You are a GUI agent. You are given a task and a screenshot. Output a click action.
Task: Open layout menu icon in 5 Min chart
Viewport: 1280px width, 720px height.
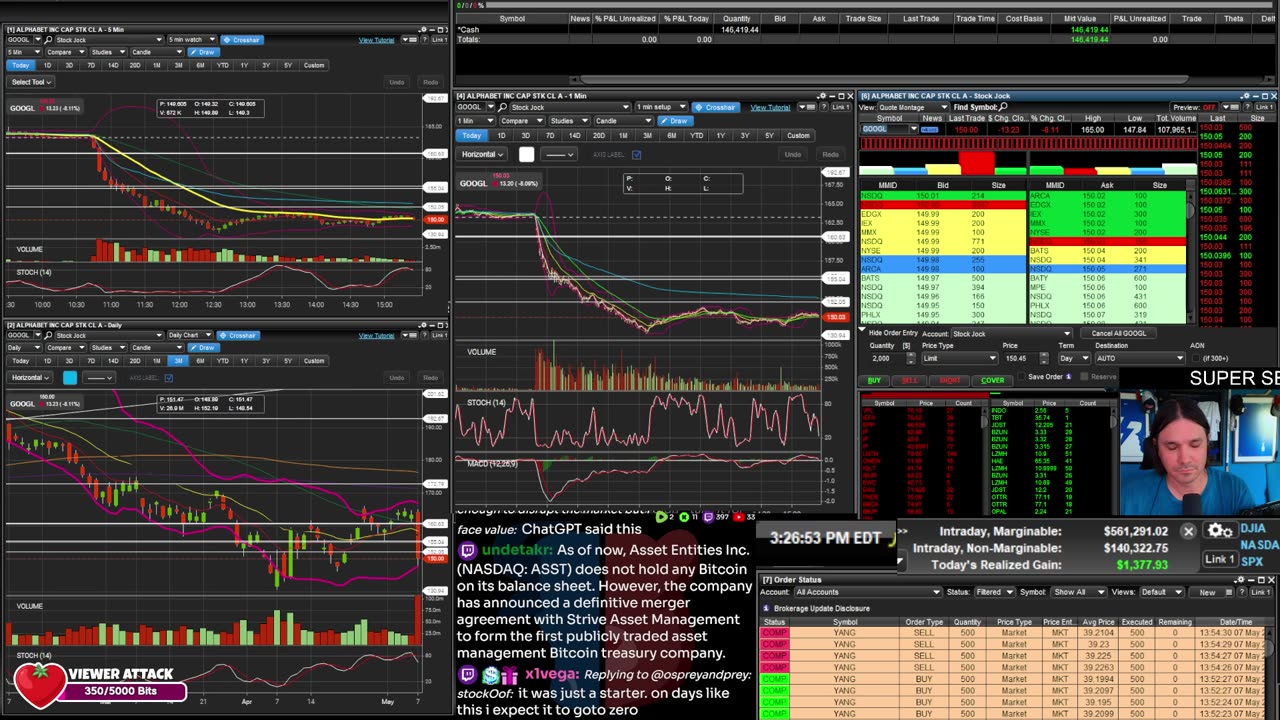410,40
